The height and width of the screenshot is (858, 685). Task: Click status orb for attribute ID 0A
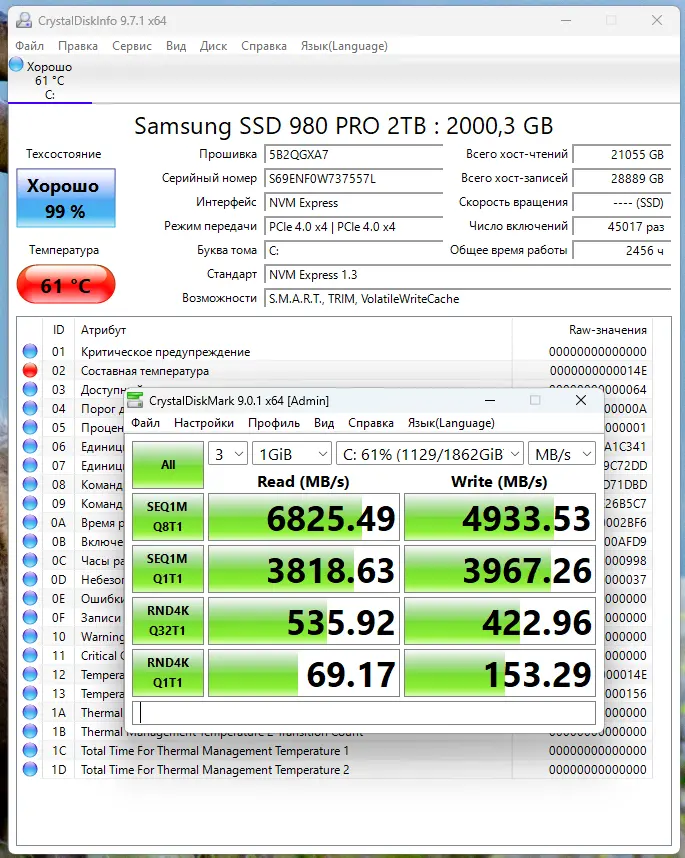click(x=30, y=522)
